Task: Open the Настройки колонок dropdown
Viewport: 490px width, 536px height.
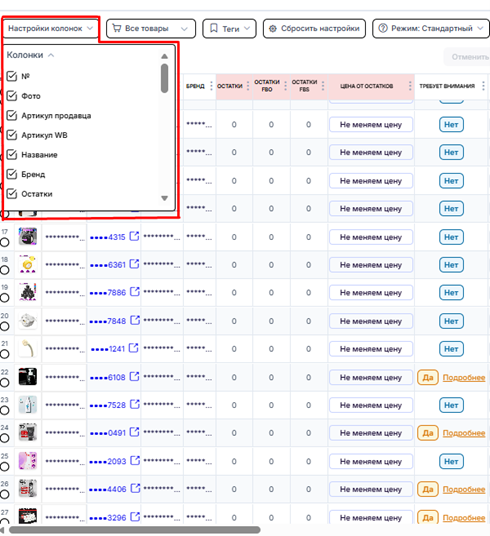Action: click(x=51, y=28)
